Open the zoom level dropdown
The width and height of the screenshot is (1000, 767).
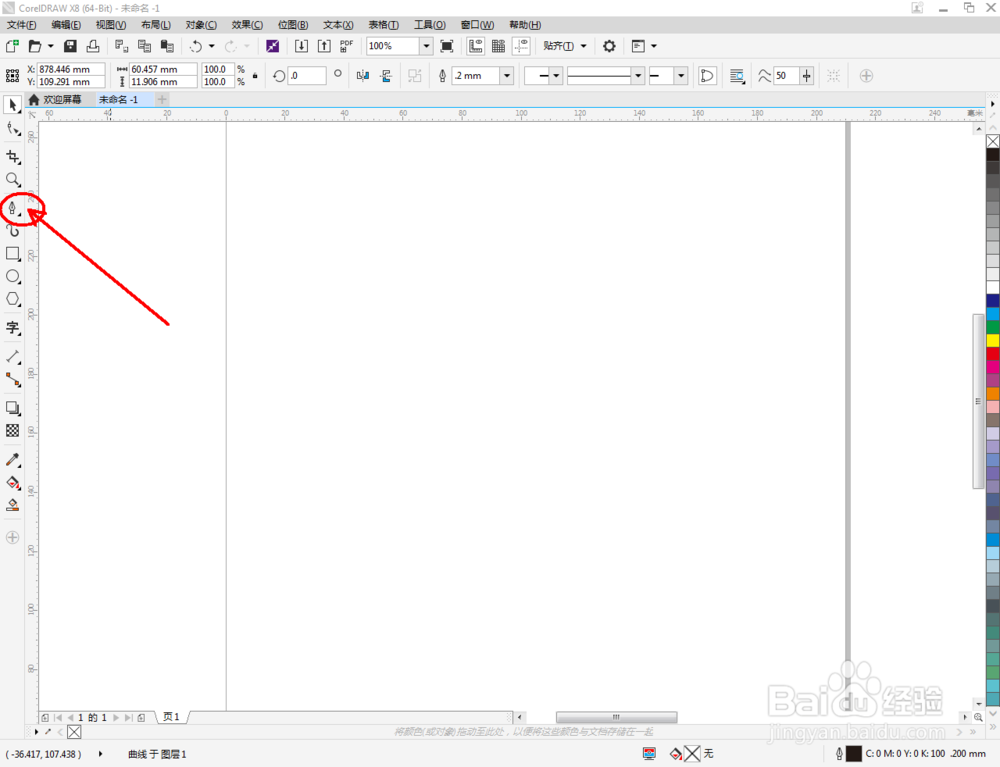point(426,46)
